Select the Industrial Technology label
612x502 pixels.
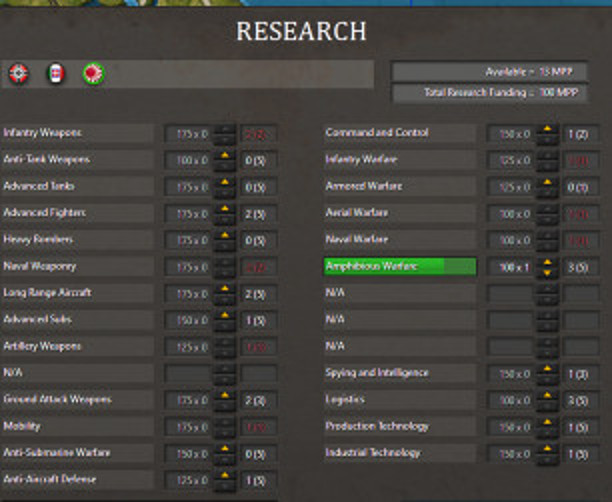point(373,453)
